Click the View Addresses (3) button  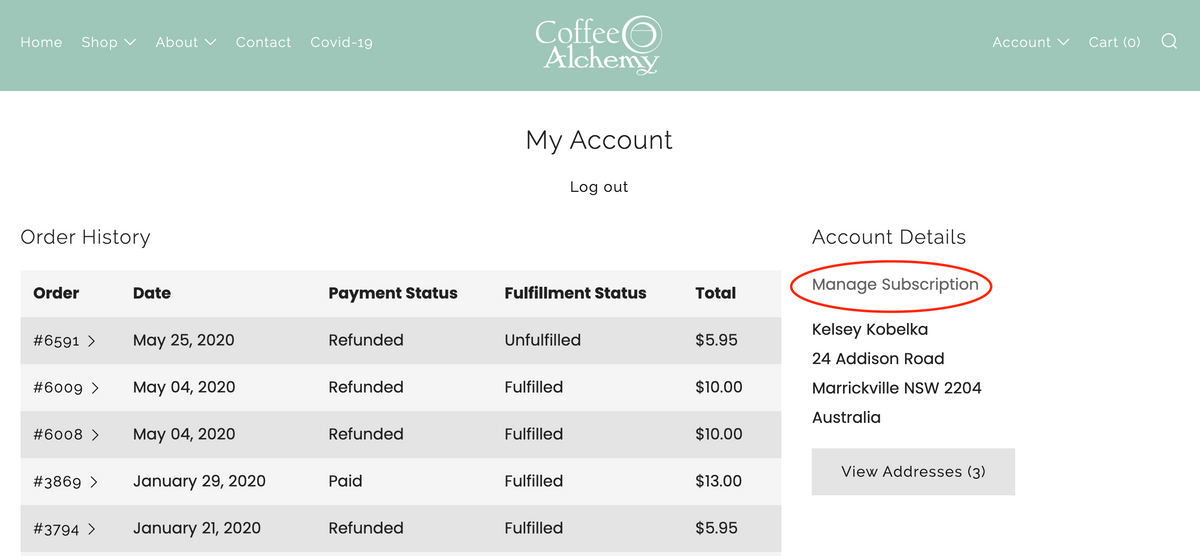(x=913, y=472)
